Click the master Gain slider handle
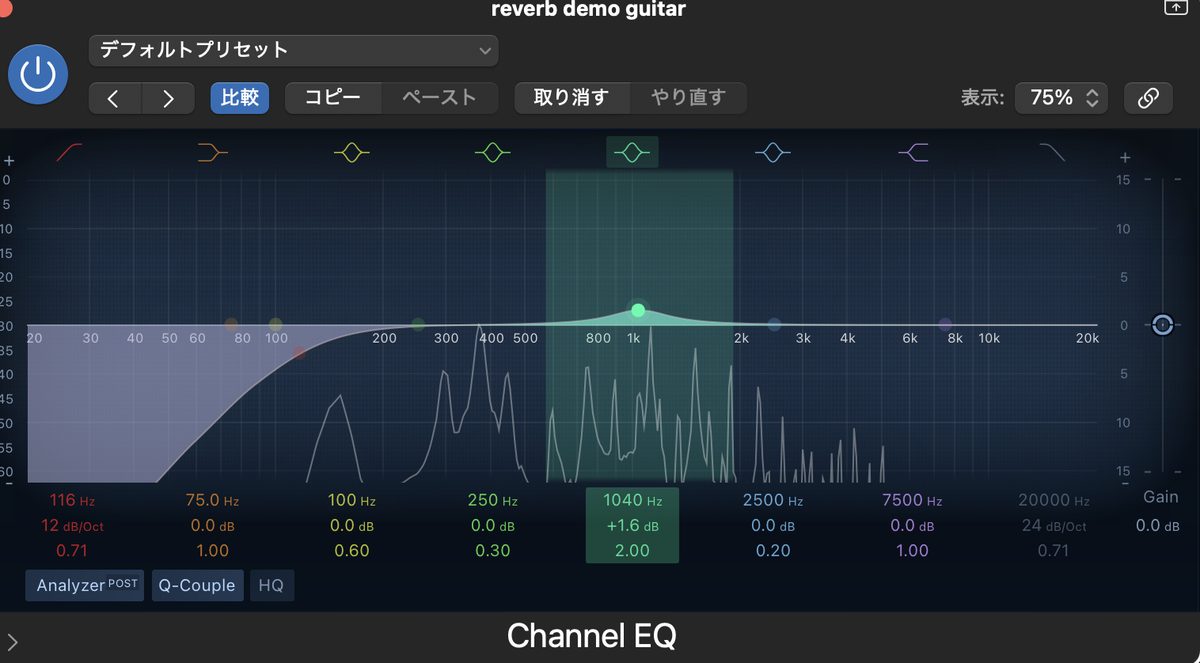This screenshot has width=1200, height=663. click(x=1162, y=325)
